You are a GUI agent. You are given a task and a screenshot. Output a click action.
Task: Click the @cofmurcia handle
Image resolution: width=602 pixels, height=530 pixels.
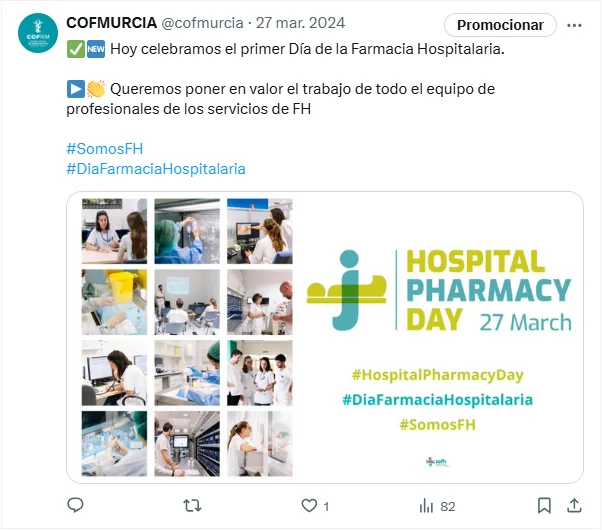(x=202, y=23)
